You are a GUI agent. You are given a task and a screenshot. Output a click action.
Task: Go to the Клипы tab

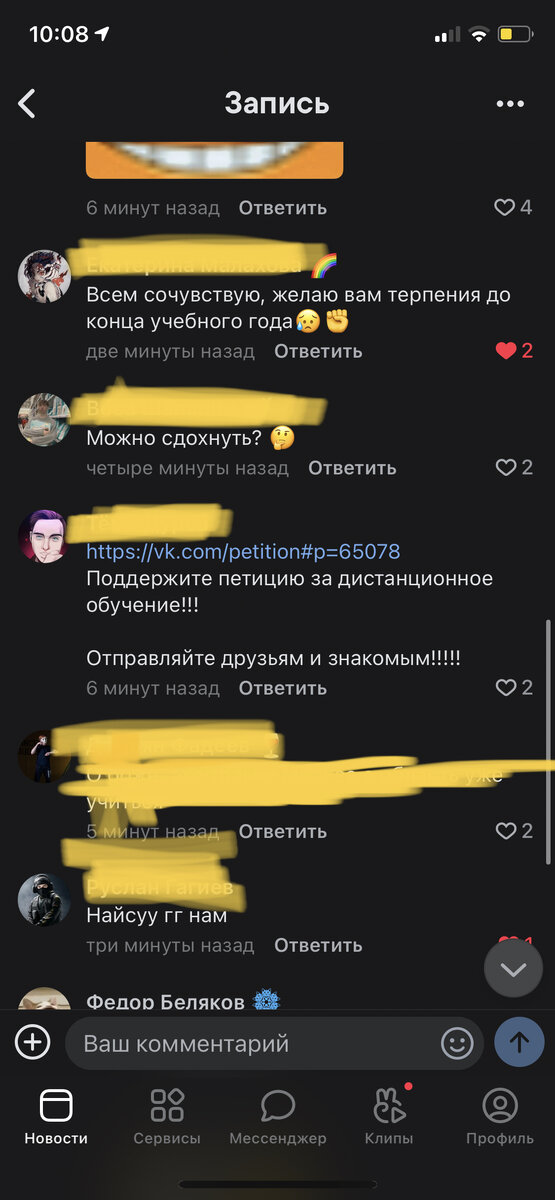click(x=389, y=1117)
